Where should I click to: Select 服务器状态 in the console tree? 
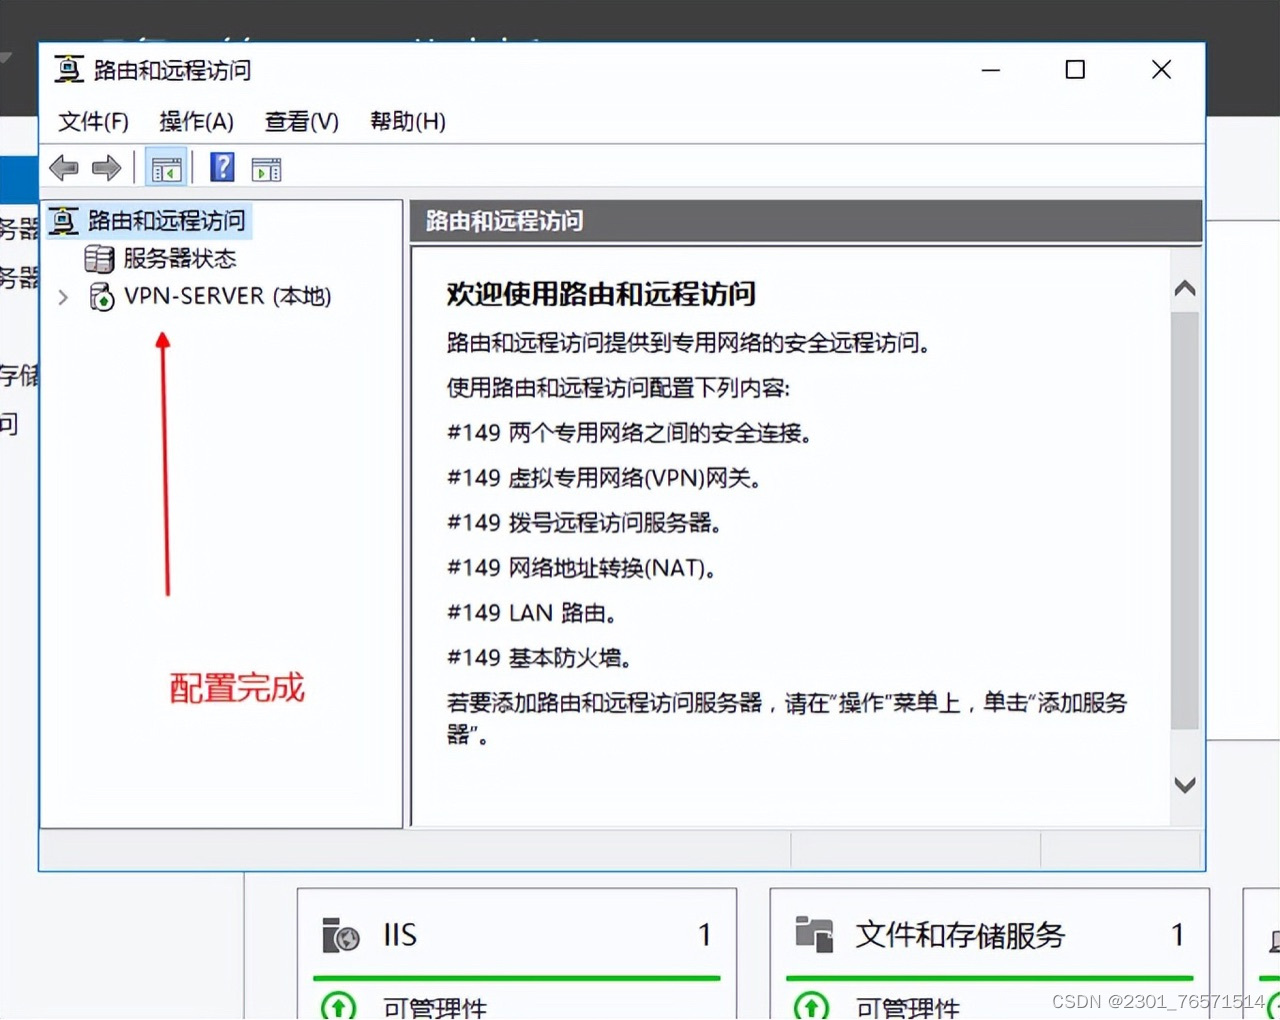point(177,258)
